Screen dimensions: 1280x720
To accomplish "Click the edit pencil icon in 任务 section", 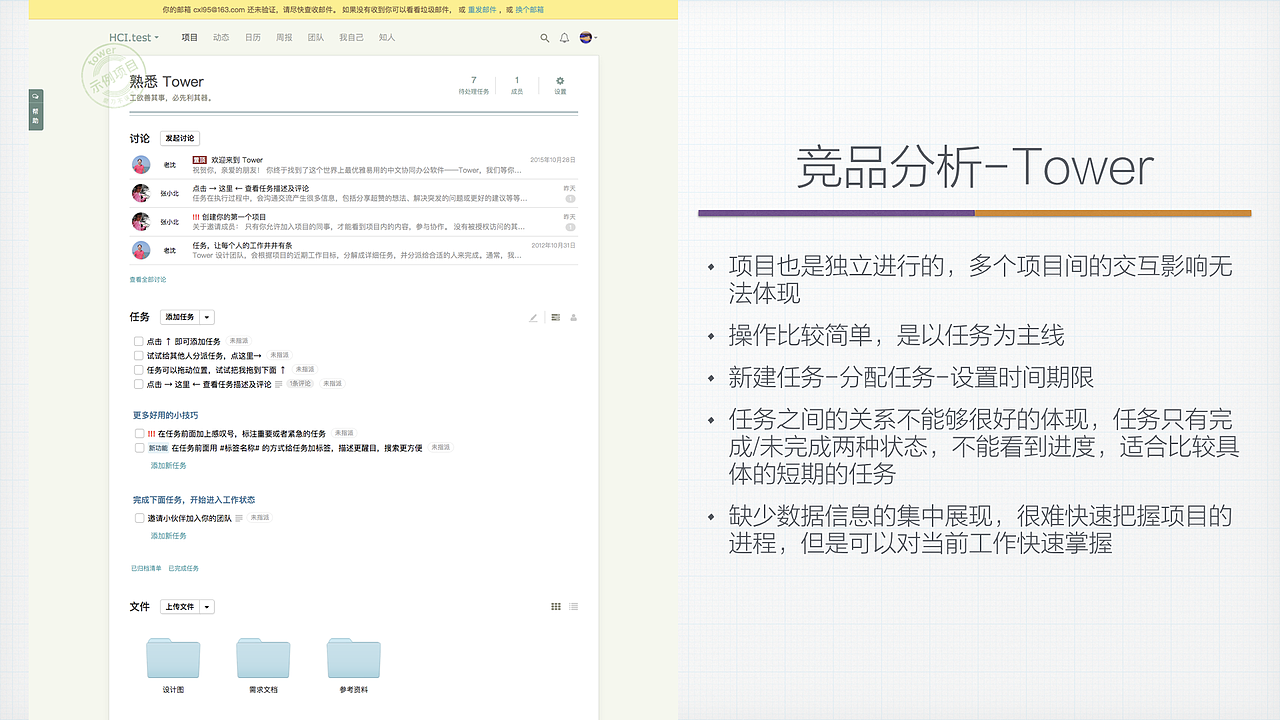I will [533, 318].
